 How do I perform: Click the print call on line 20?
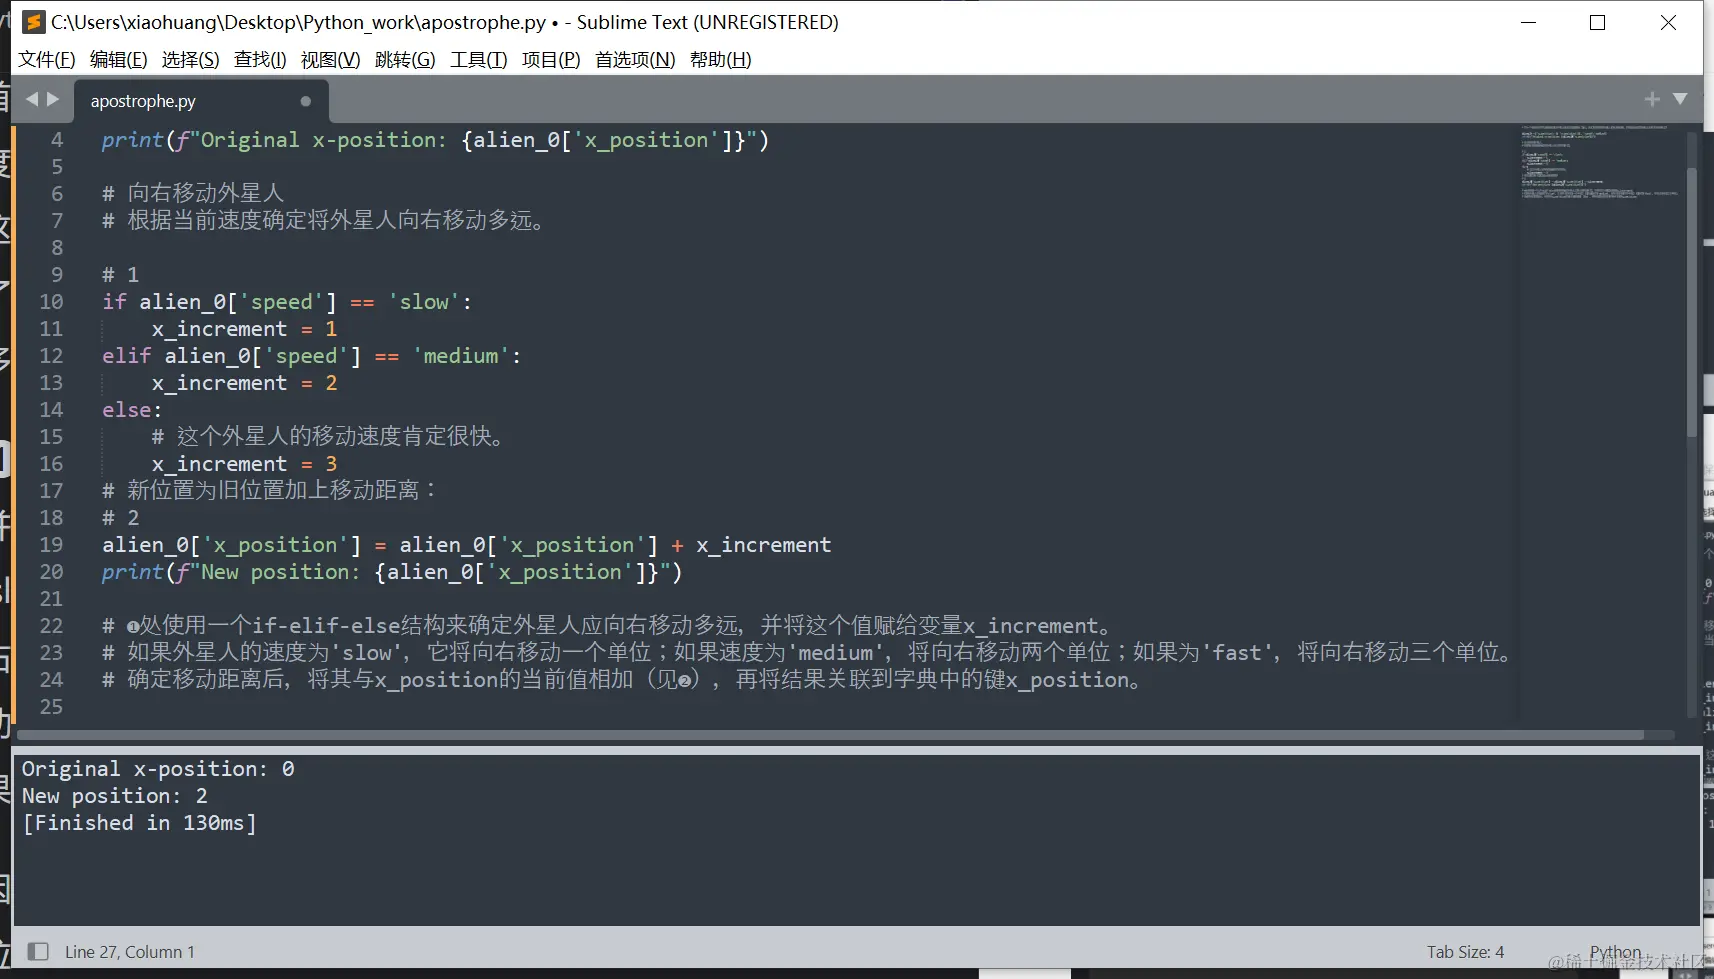click(x=392, y=572)
